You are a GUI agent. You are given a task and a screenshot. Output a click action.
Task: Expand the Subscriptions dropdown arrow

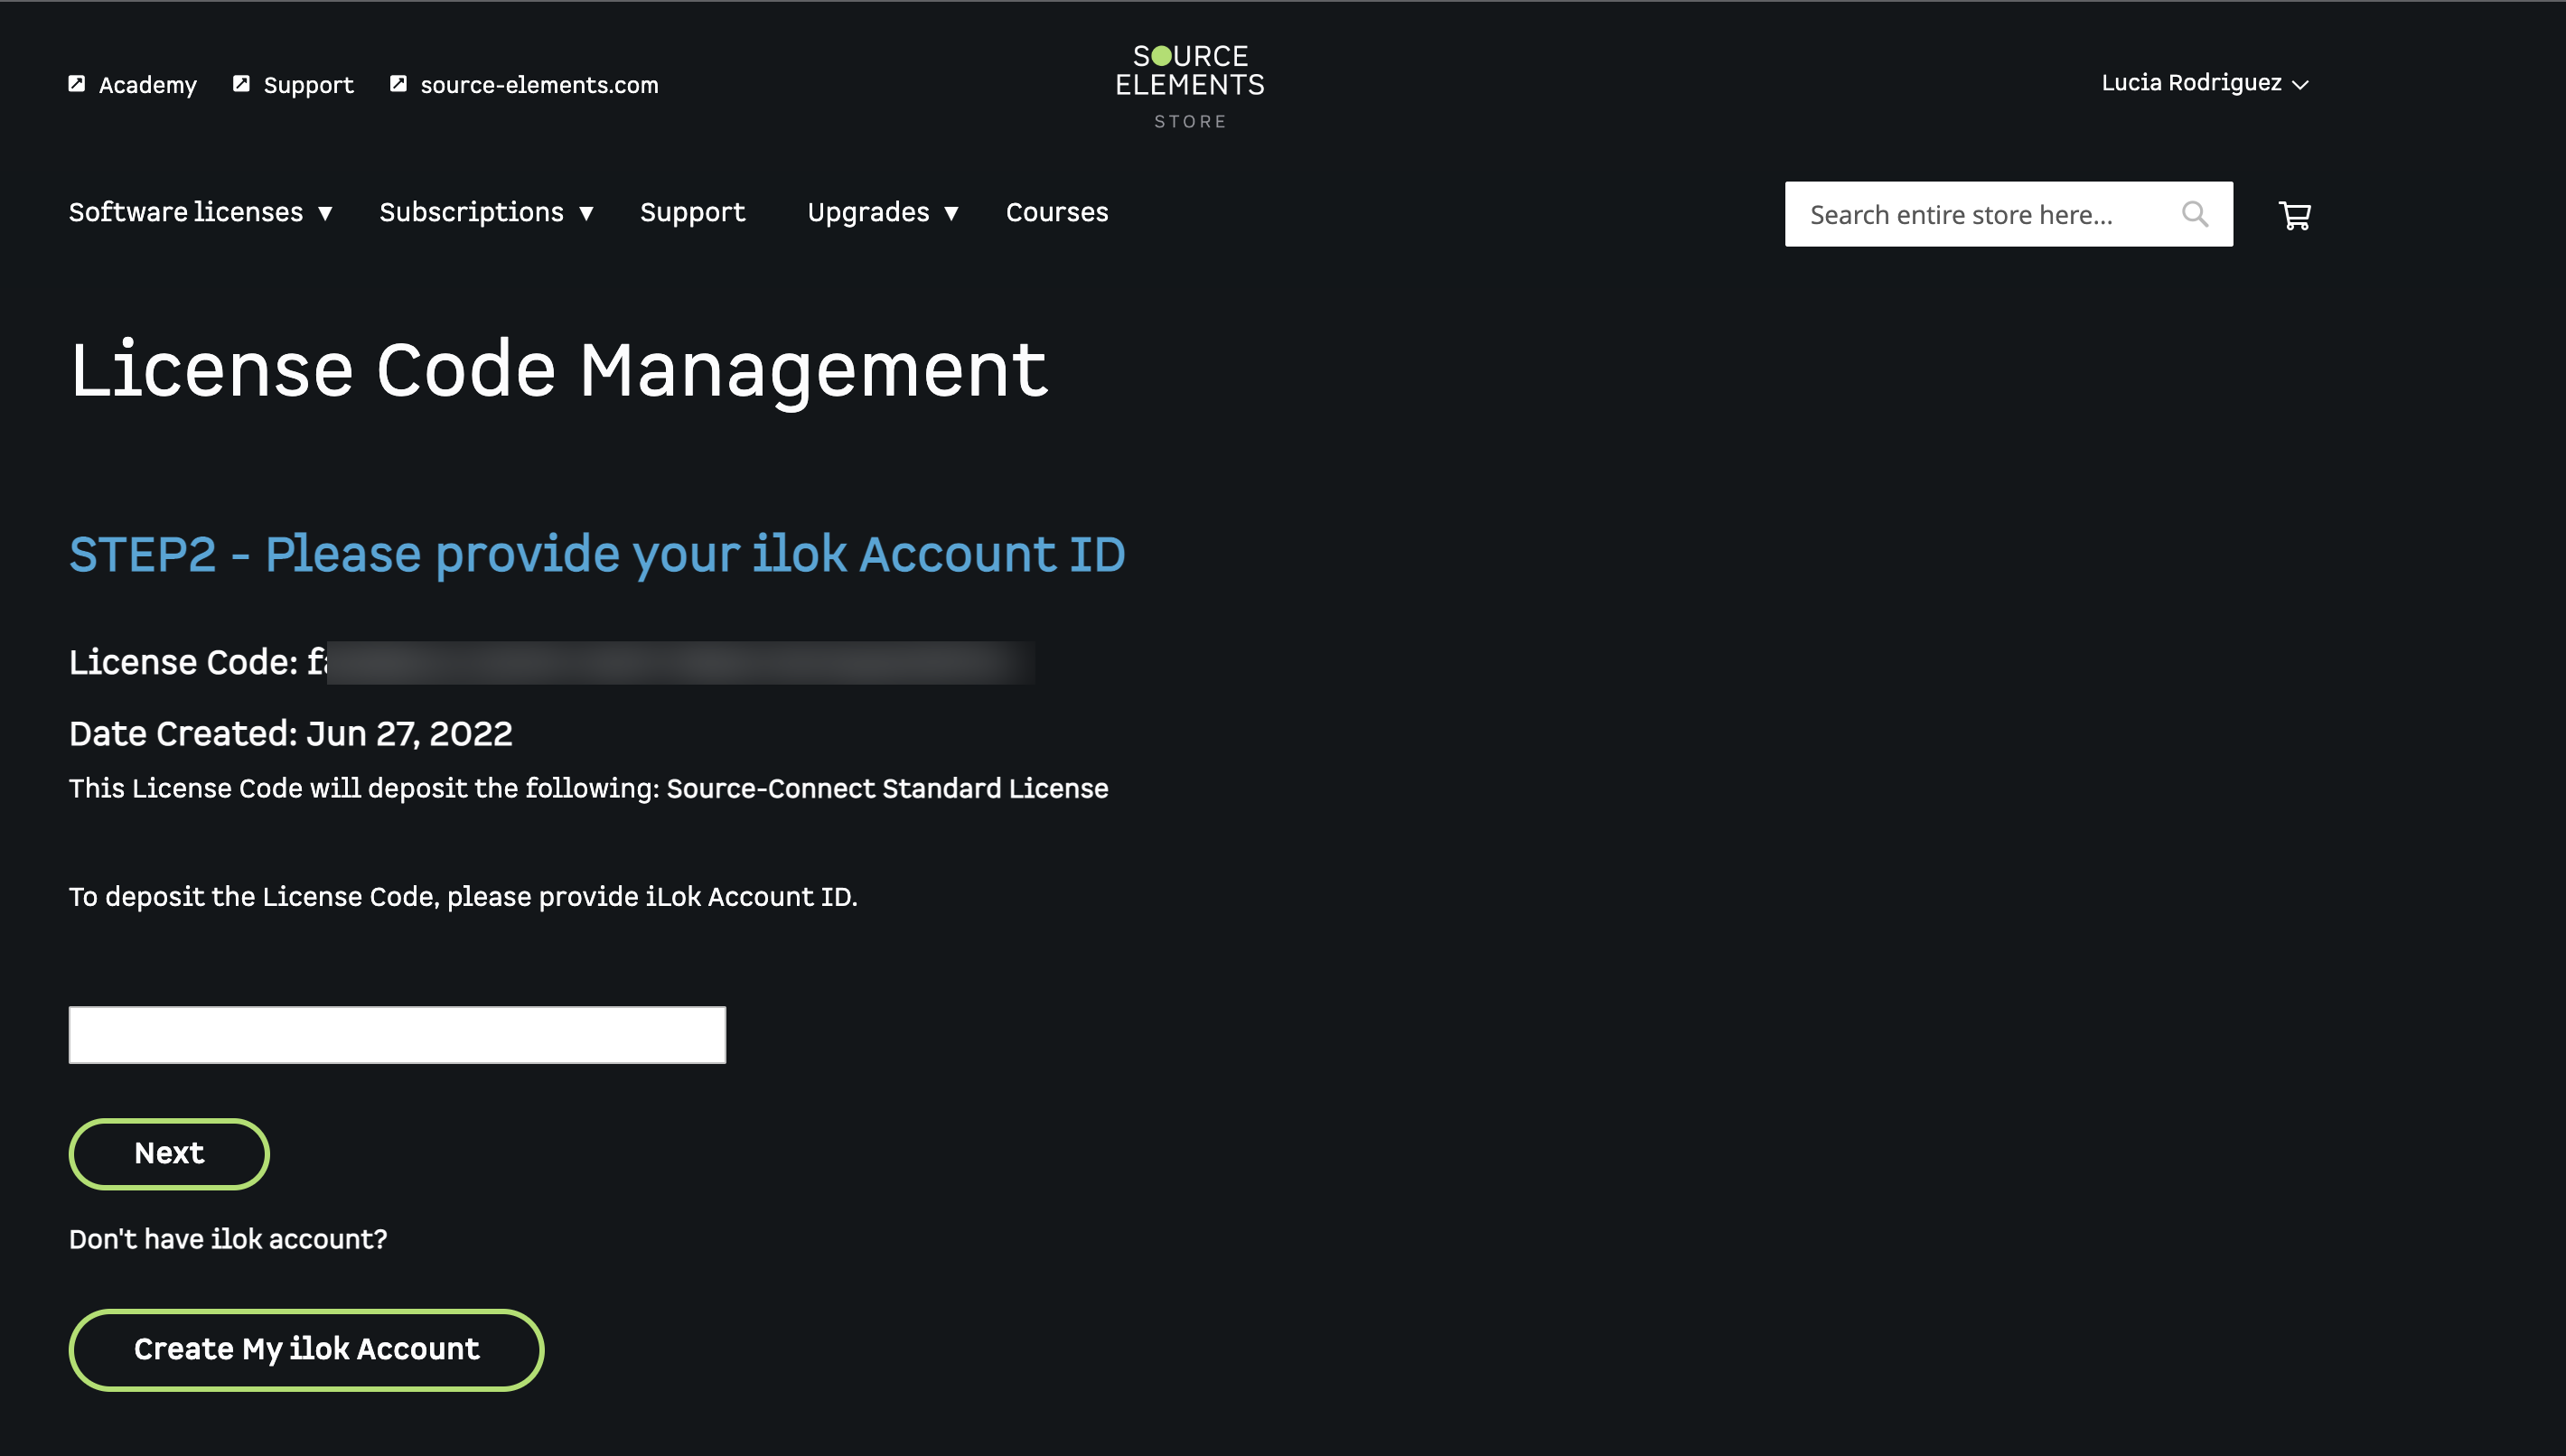click(586, 213)
